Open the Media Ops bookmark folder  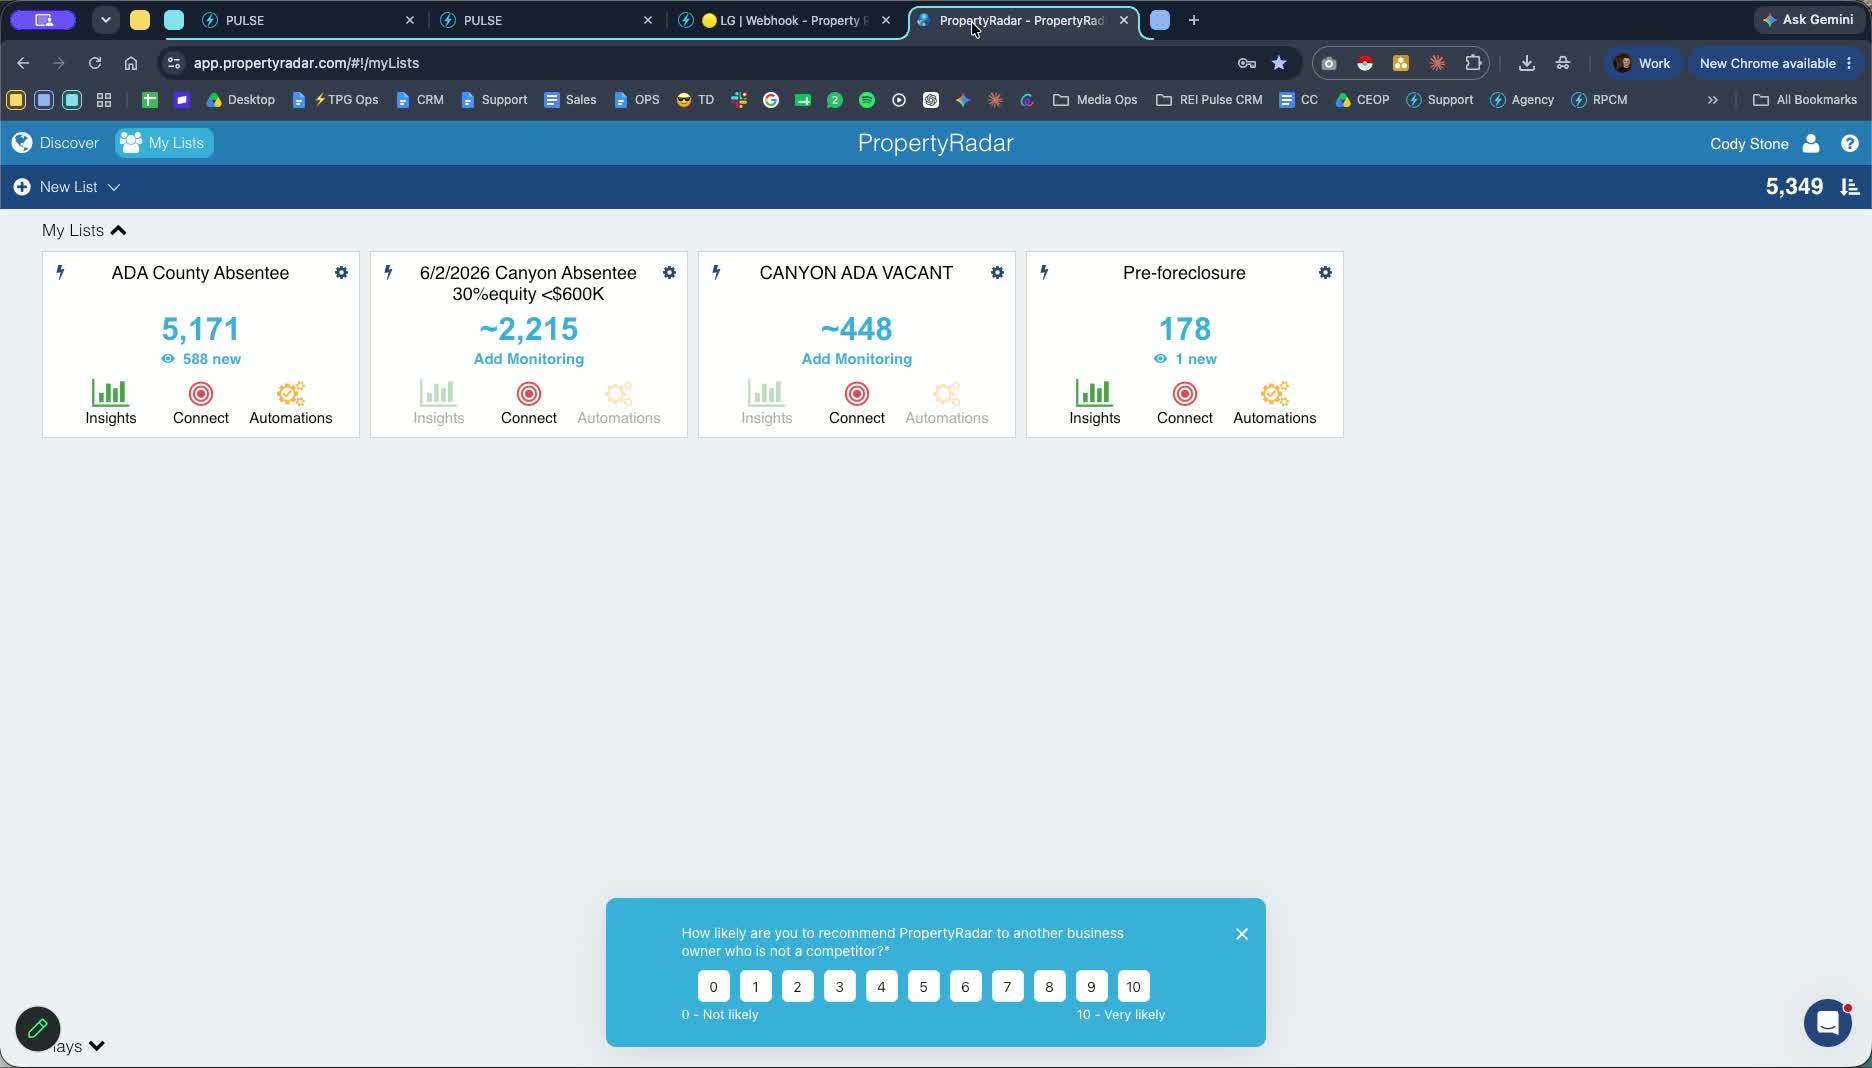point(1095,100)
